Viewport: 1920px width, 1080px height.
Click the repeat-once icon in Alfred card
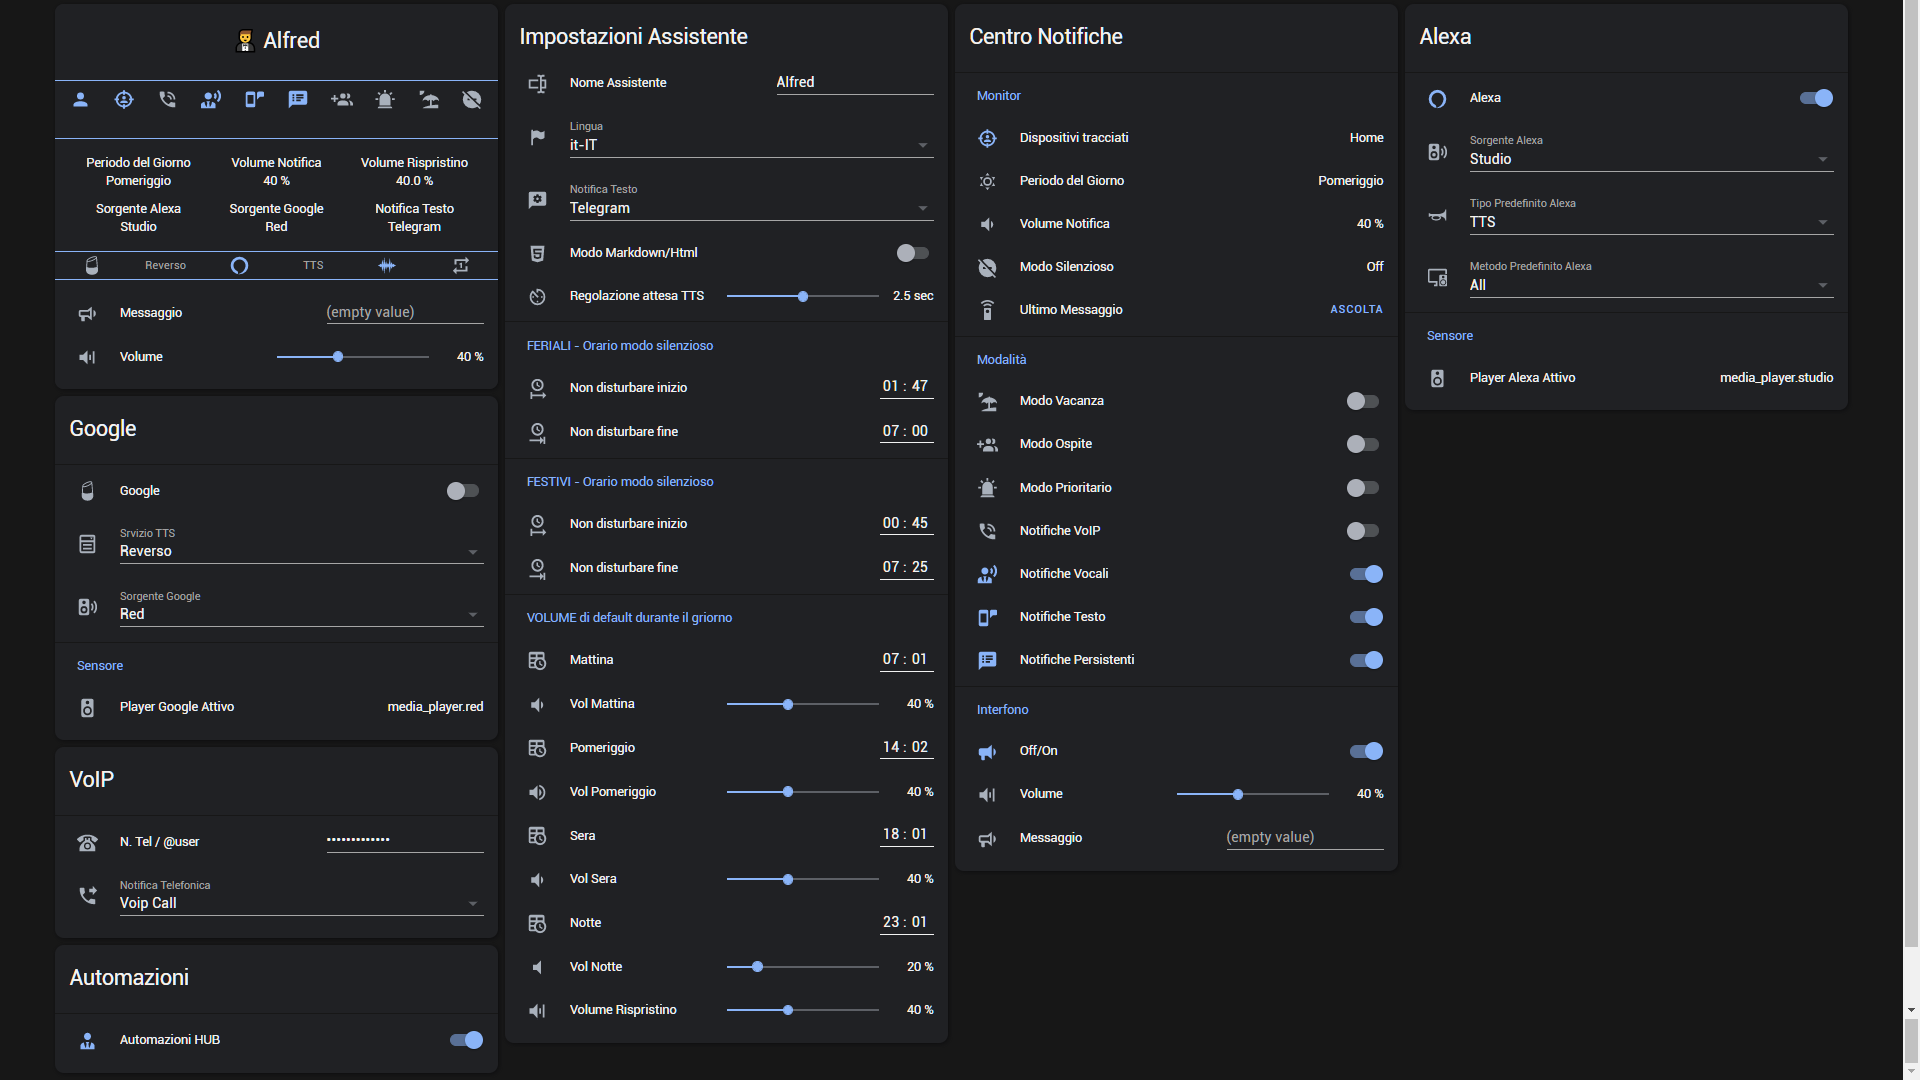pos(461,265)
